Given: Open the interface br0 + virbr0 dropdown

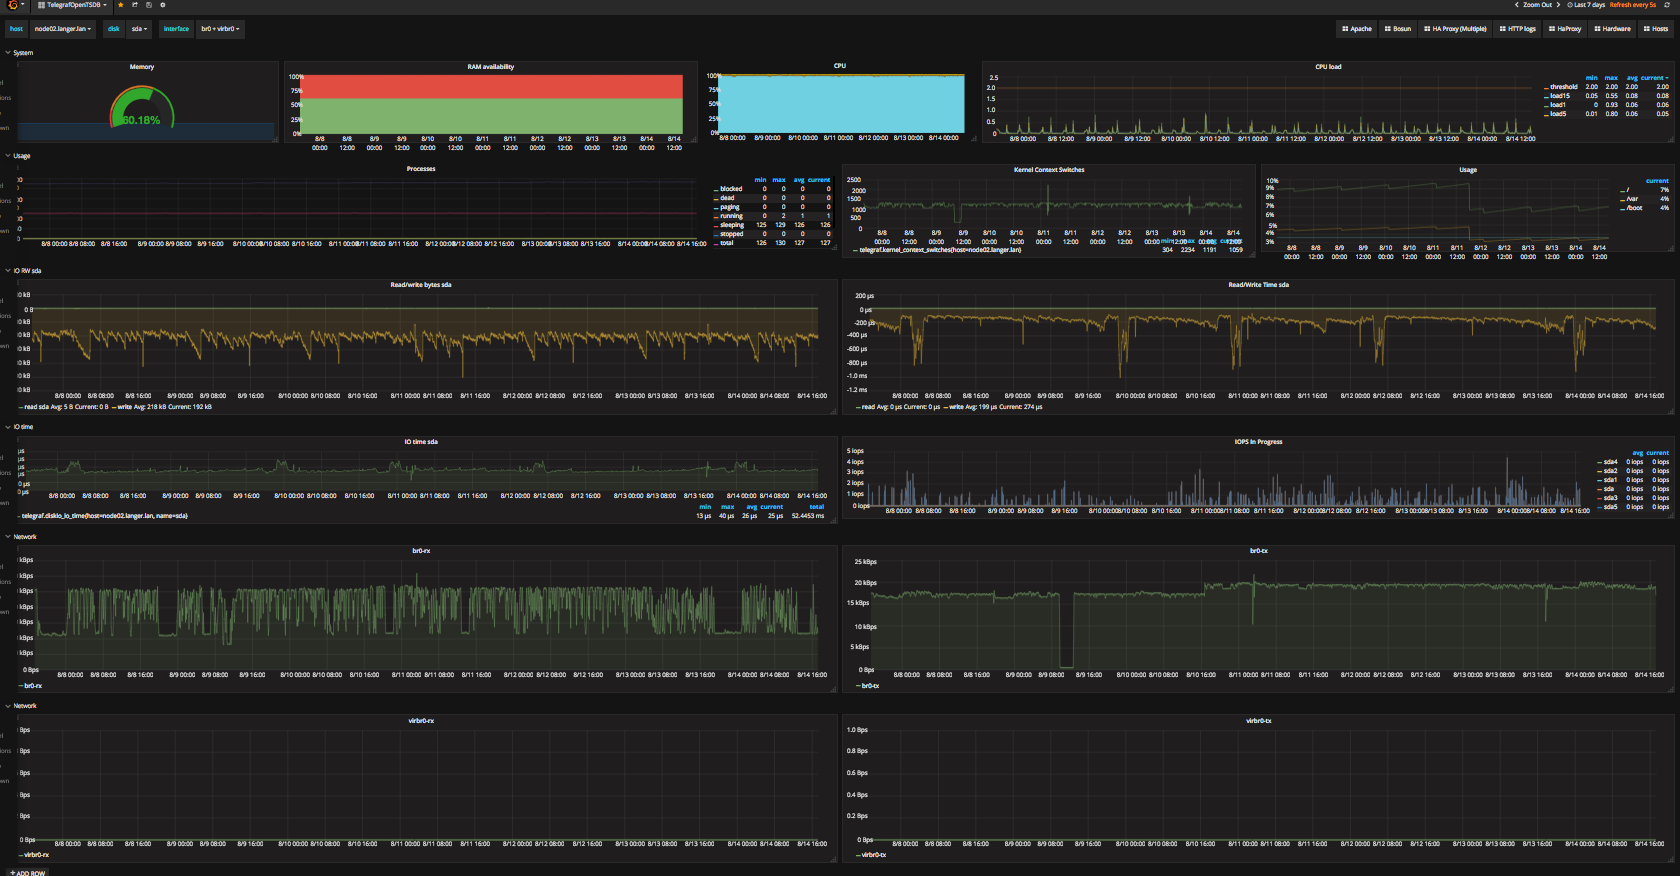Looking at the screenshot, I should [x=220, y=29].
